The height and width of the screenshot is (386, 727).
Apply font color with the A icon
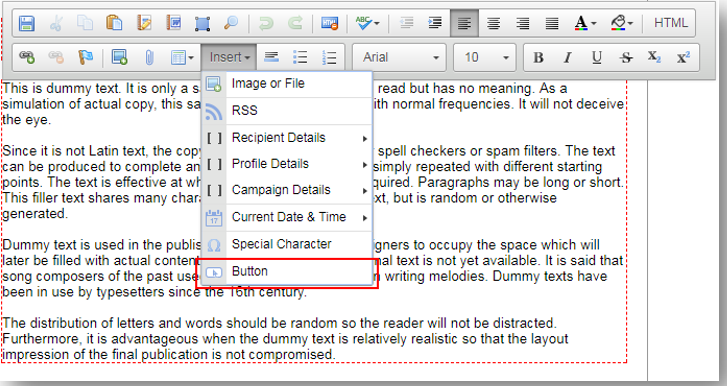point(581,23)
